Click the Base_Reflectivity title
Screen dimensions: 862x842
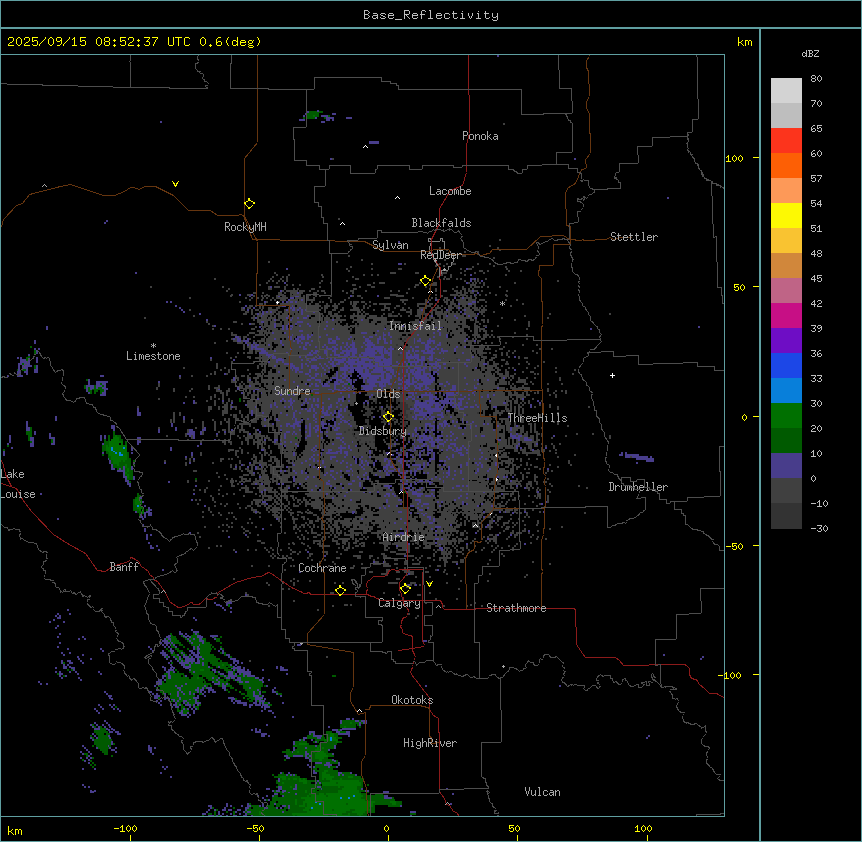(x=431, y=15)
